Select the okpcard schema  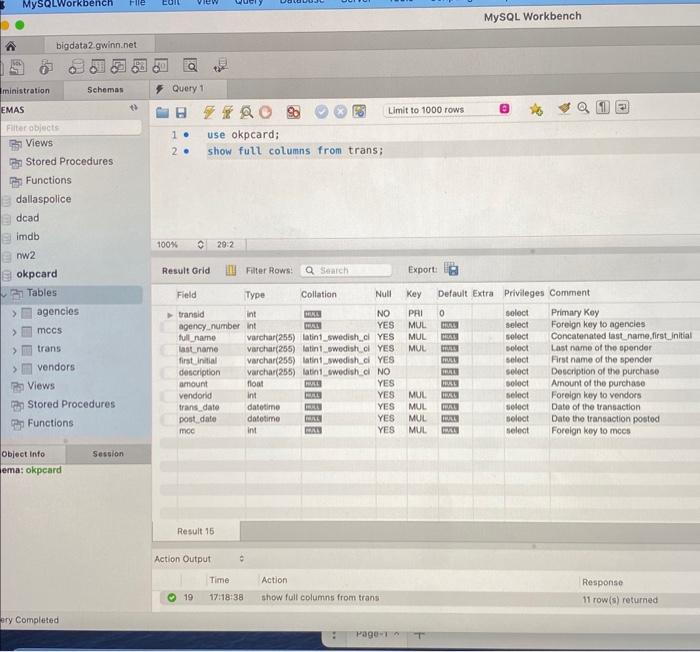click(37, 274)
